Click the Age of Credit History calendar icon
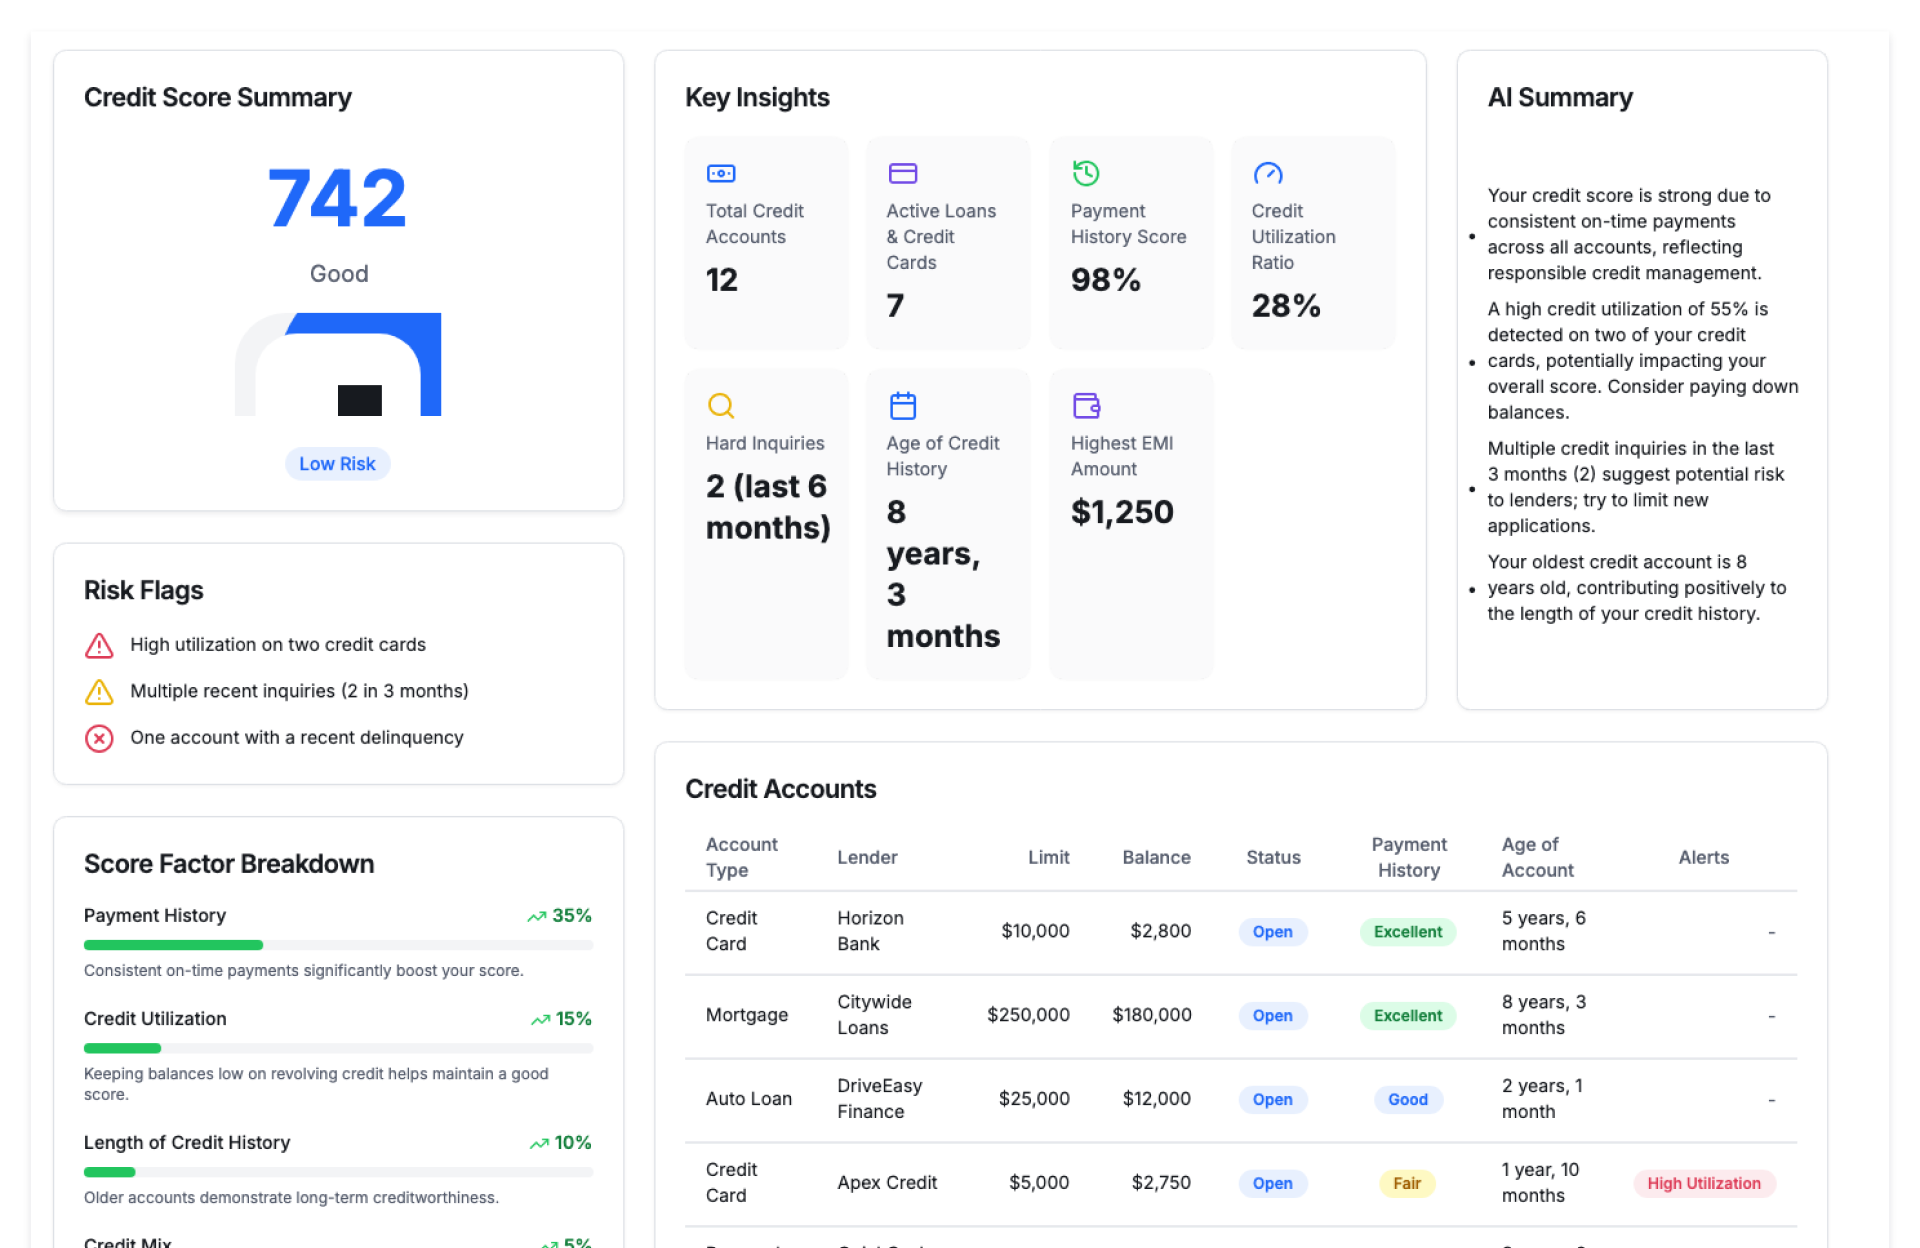The image size is (1920, 1248). (x=902, y=405)
